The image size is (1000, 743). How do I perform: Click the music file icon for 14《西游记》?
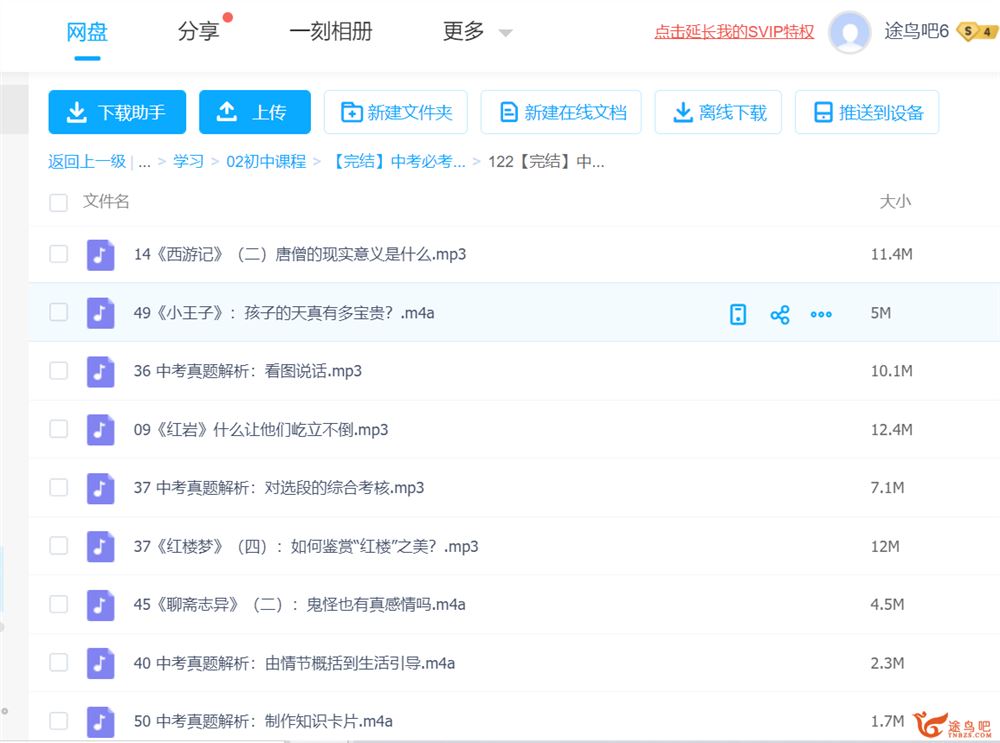click(100, 255)
